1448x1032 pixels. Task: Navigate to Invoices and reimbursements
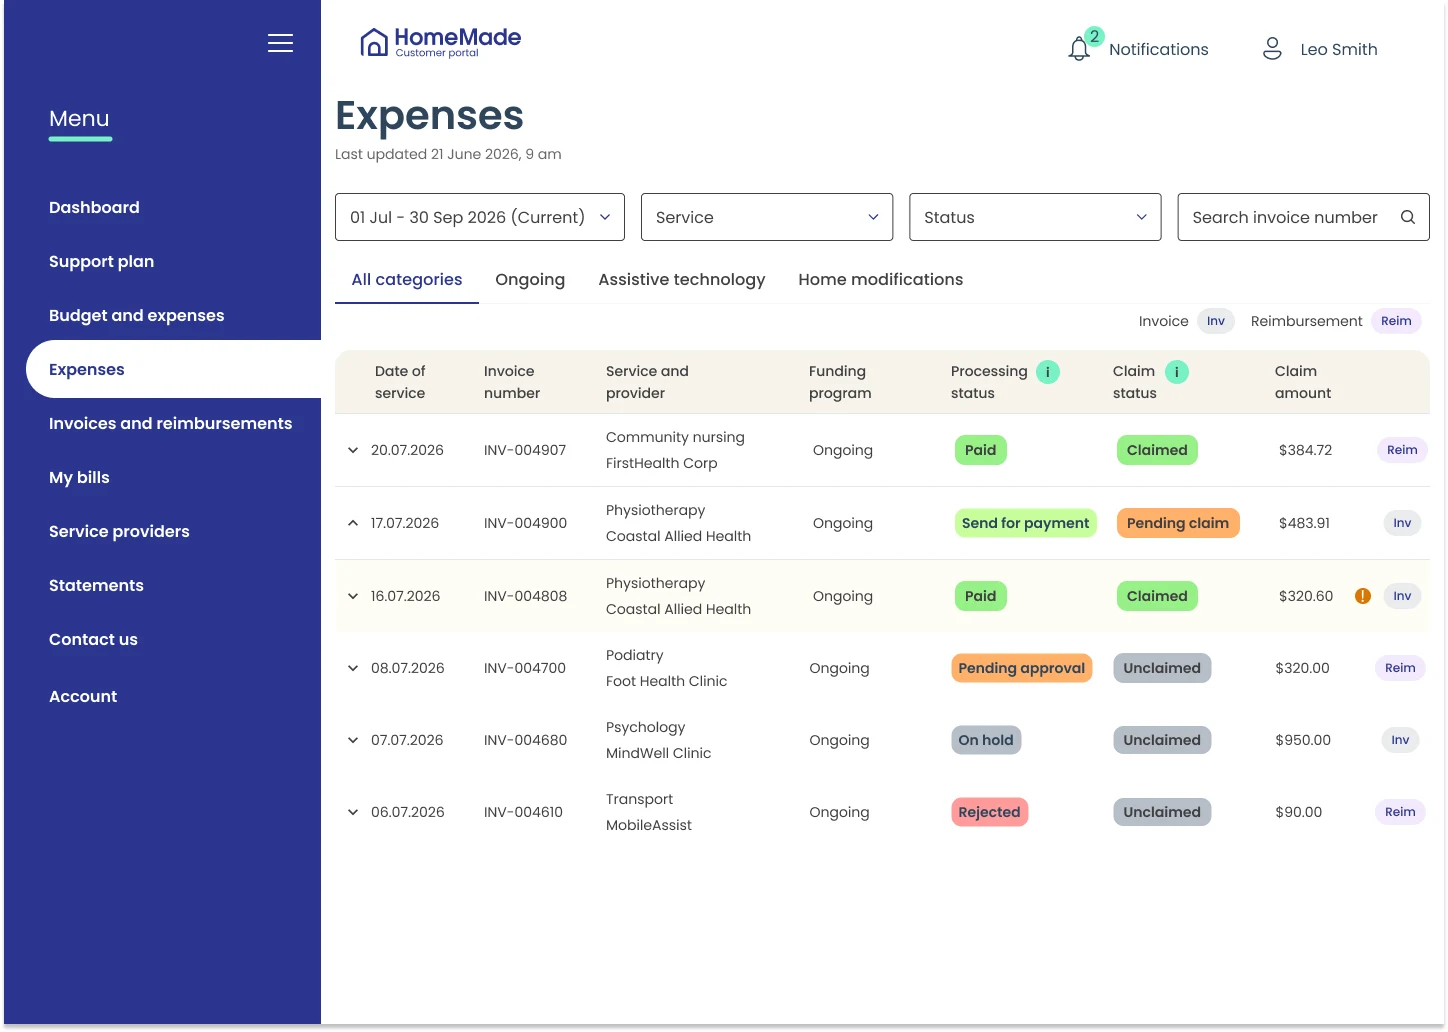point(170,423)
